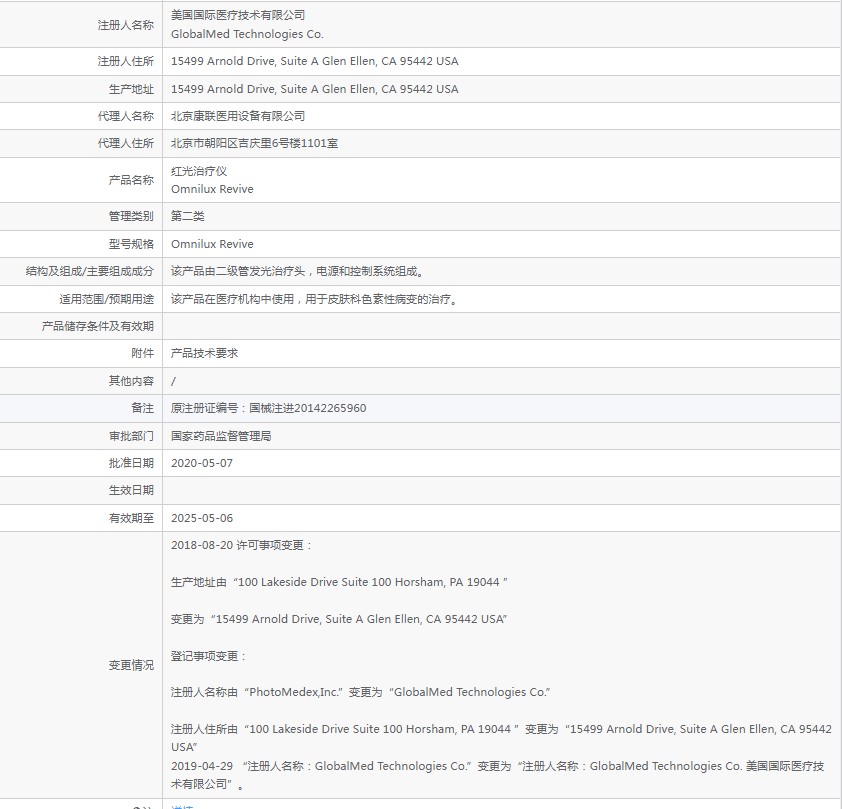This screenshot has height=809, width=842.
Task: Click the 注册人住所 row label
Action: (126, 61)
